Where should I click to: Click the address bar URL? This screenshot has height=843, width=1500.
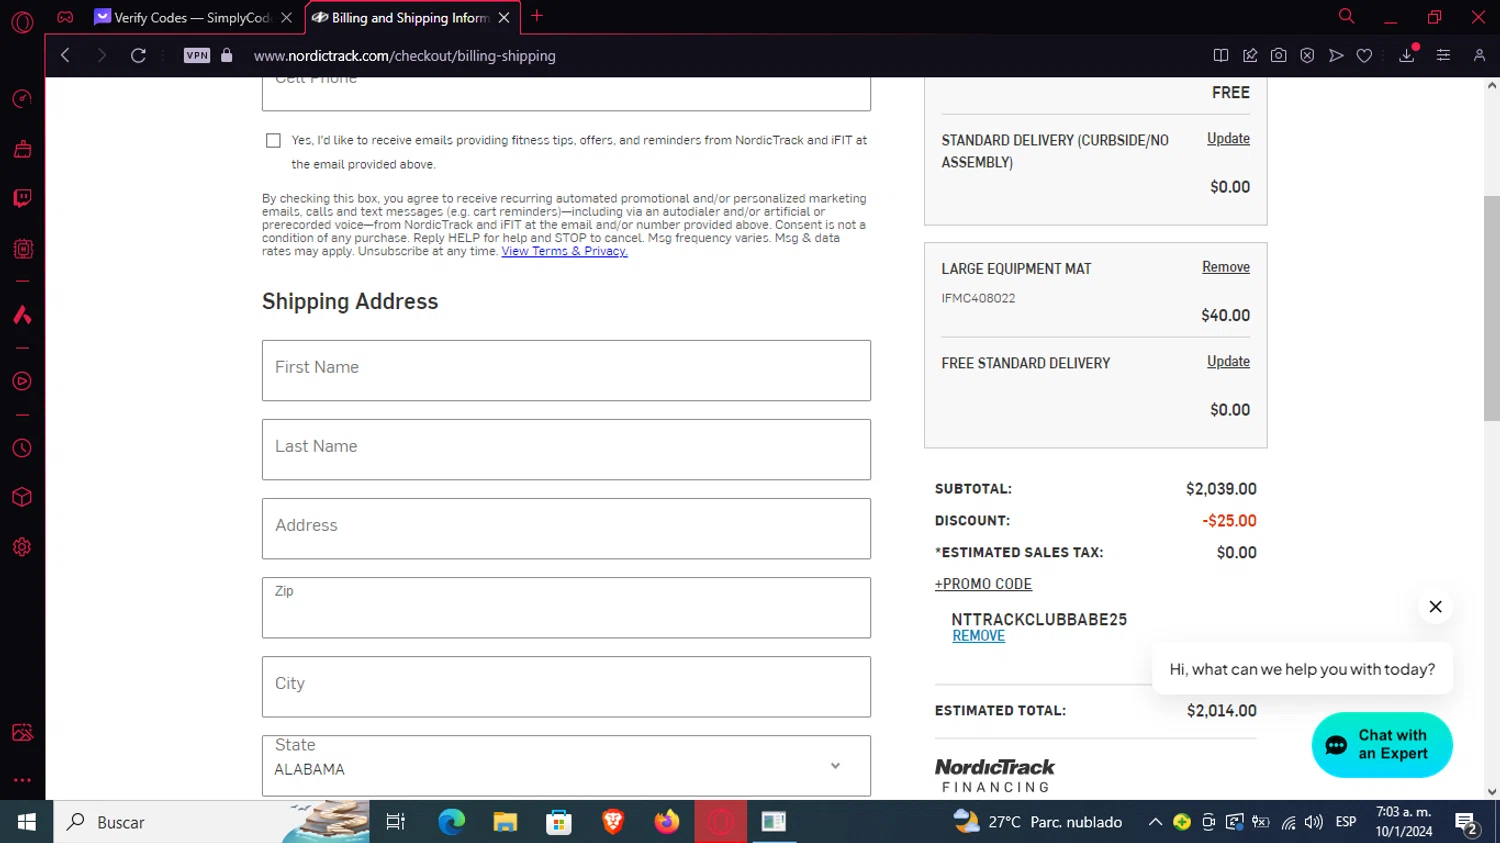click(x=404, y=56)
